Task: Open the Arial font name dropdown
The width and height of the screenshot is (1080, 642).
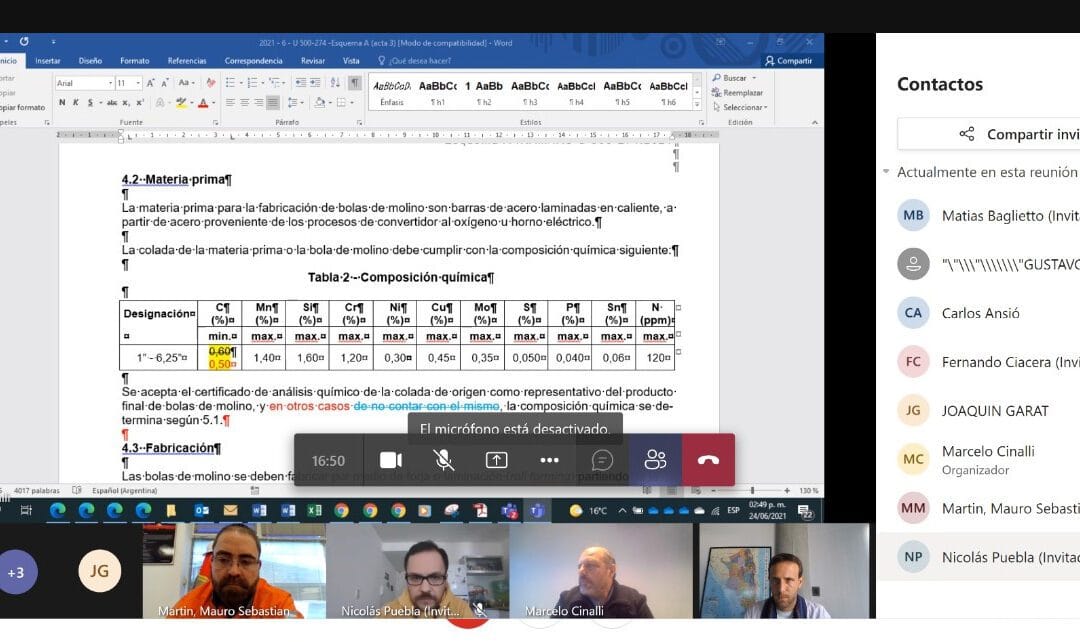Action: pos(110,83)
